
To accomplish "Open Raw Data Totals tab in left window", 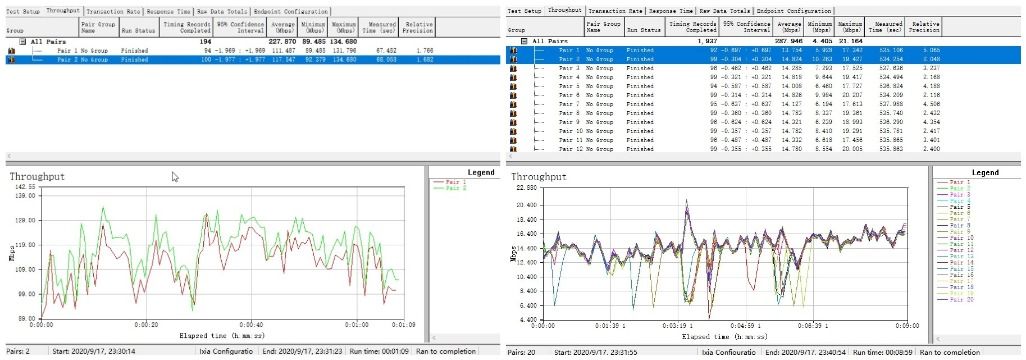I will (222, 12).
